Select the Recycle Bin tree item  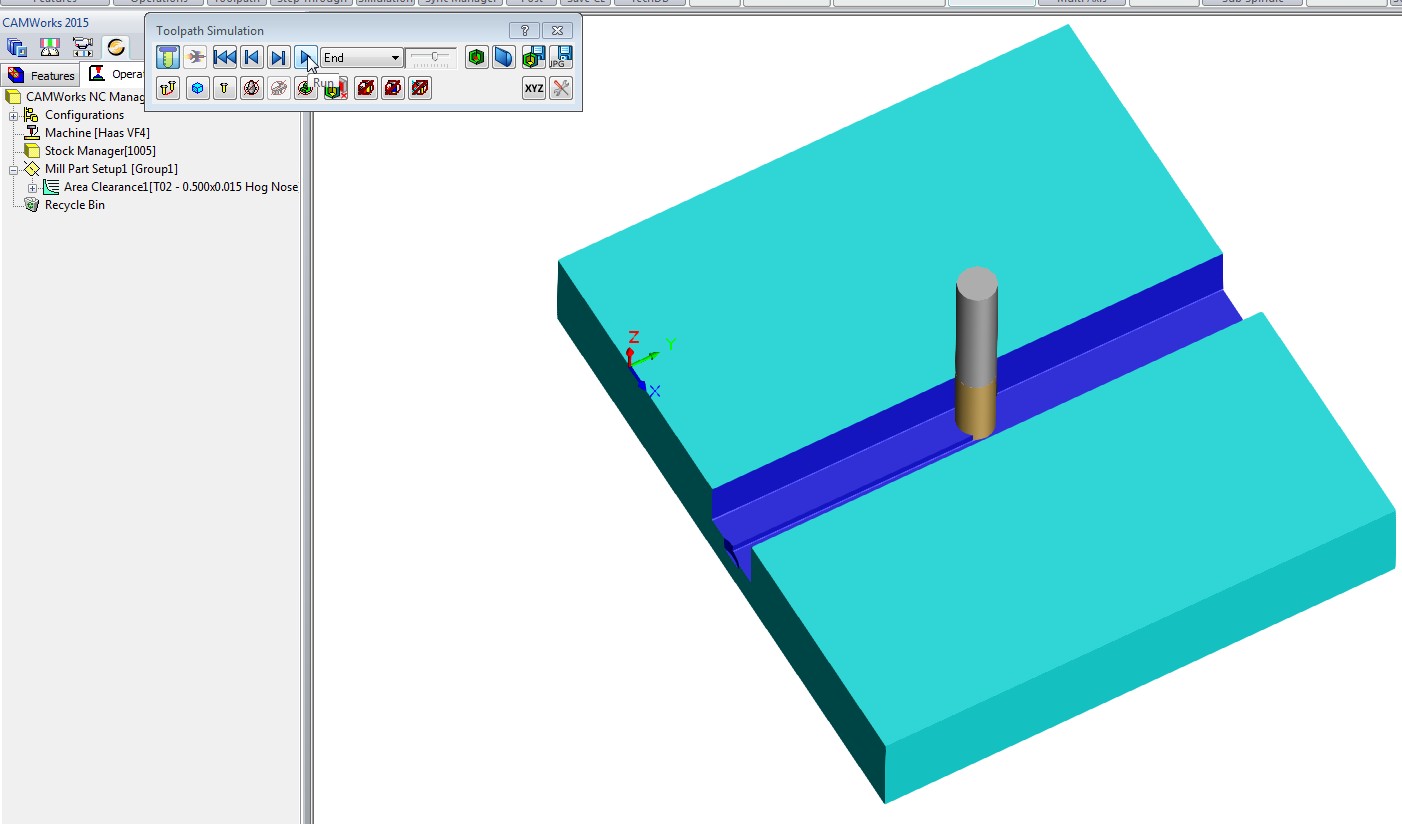point(74,205)
